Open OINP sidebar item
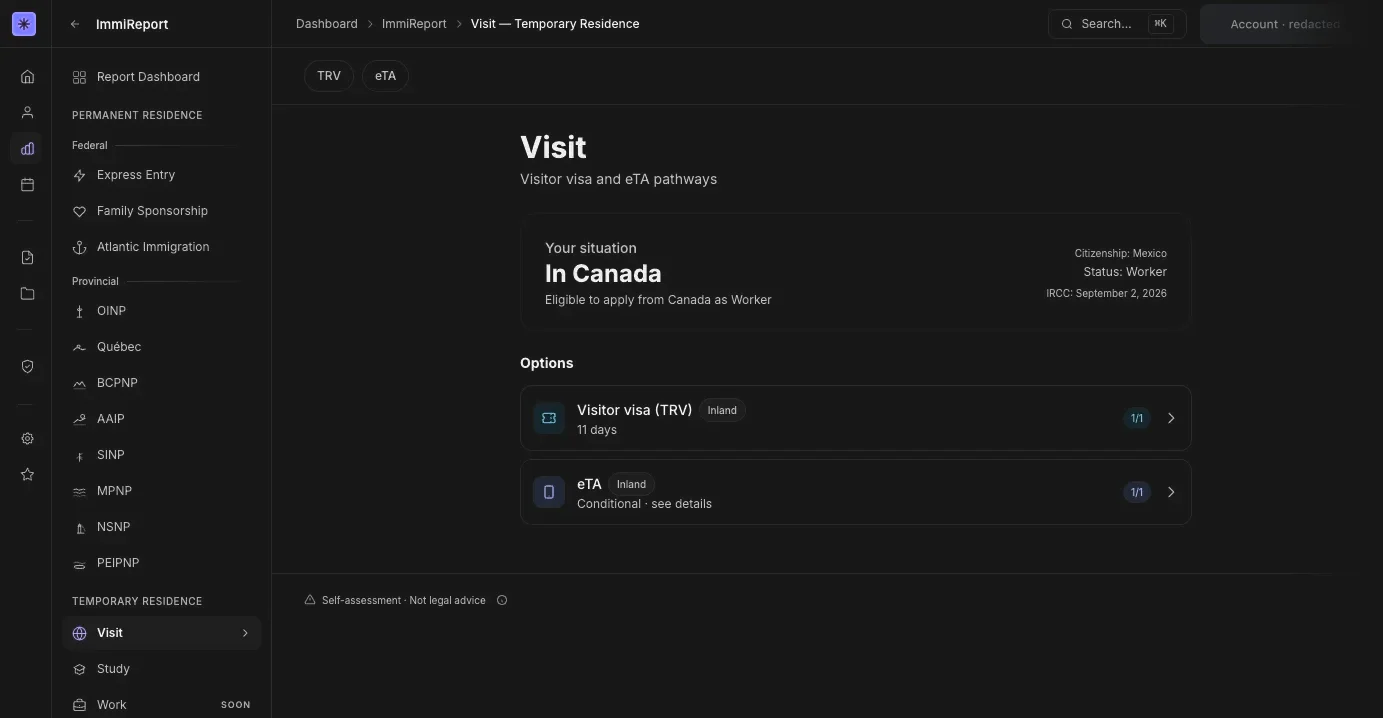 [161, 311]
